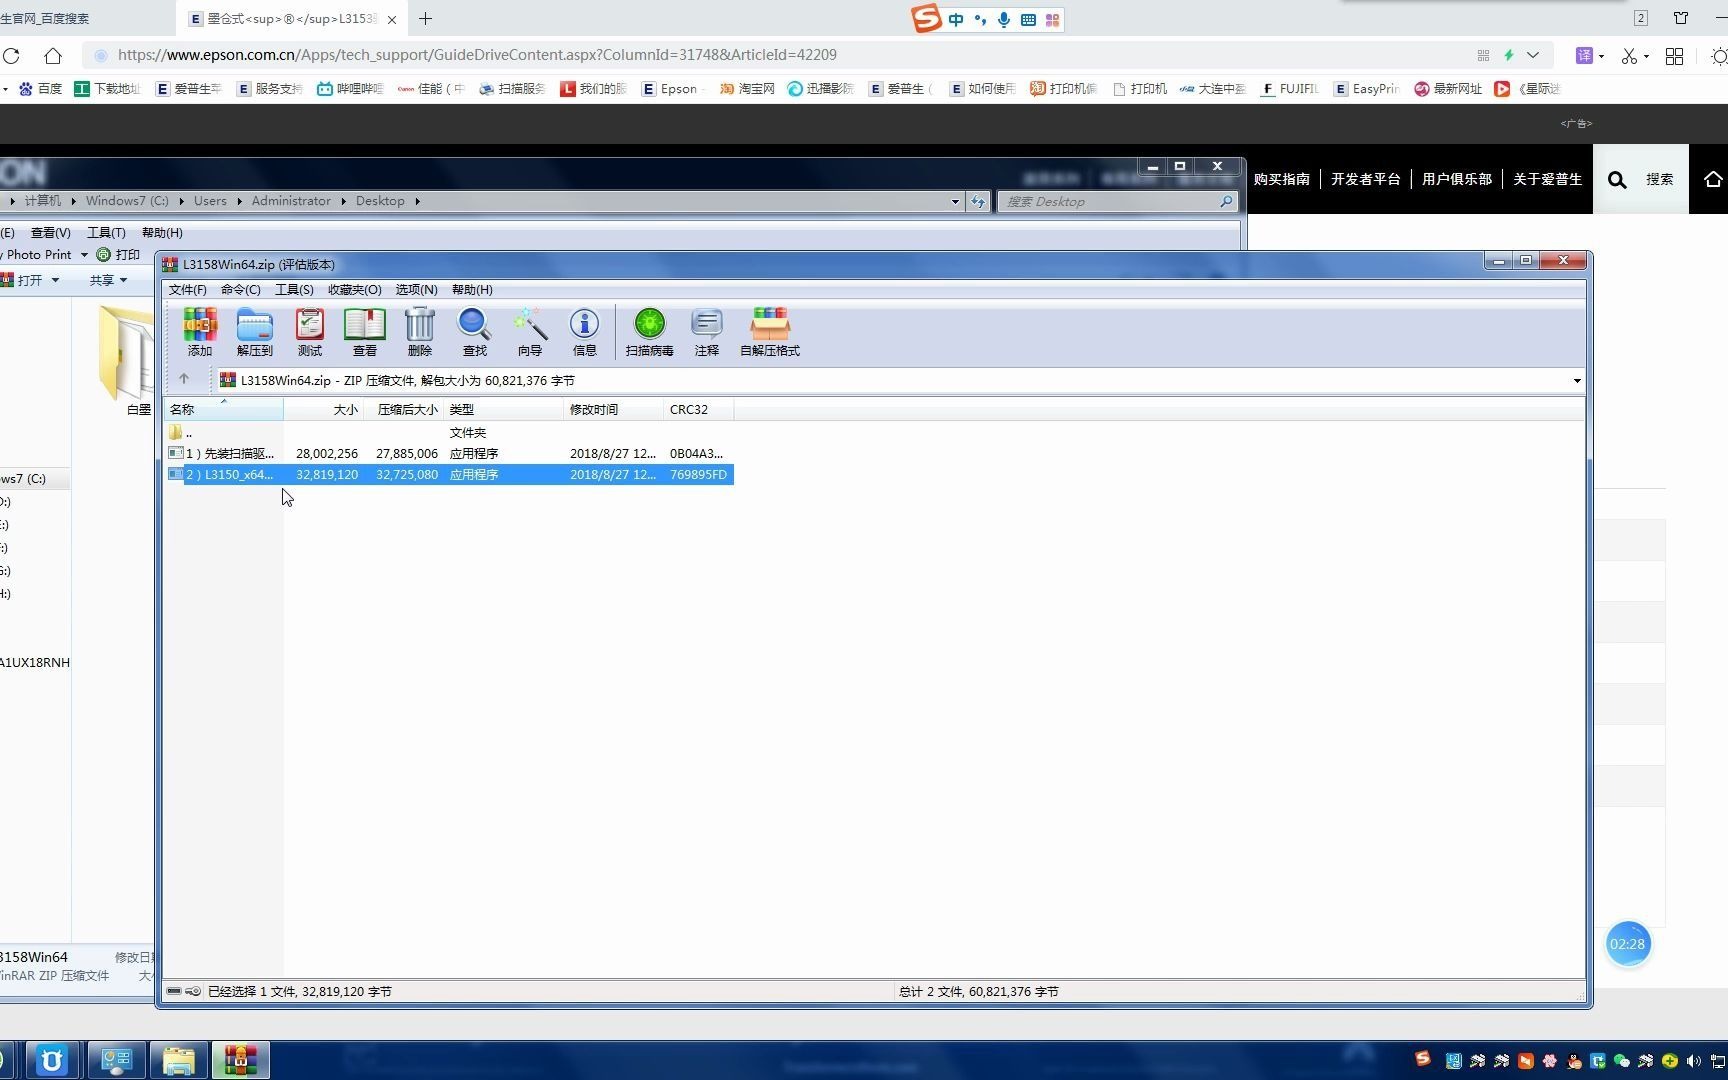Sort by Packed Size (压缩后大小) column
Screen dimensions: 1728x1080
(x=403, y=409)
